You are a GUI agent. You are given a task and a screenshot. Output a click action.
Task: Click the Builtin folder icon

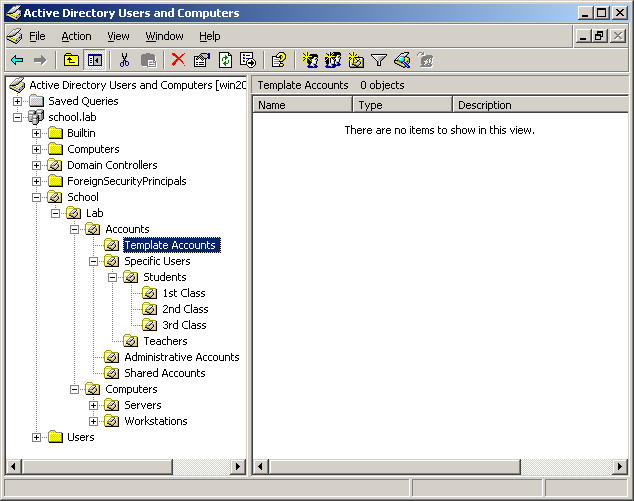(x=55, y=133)
